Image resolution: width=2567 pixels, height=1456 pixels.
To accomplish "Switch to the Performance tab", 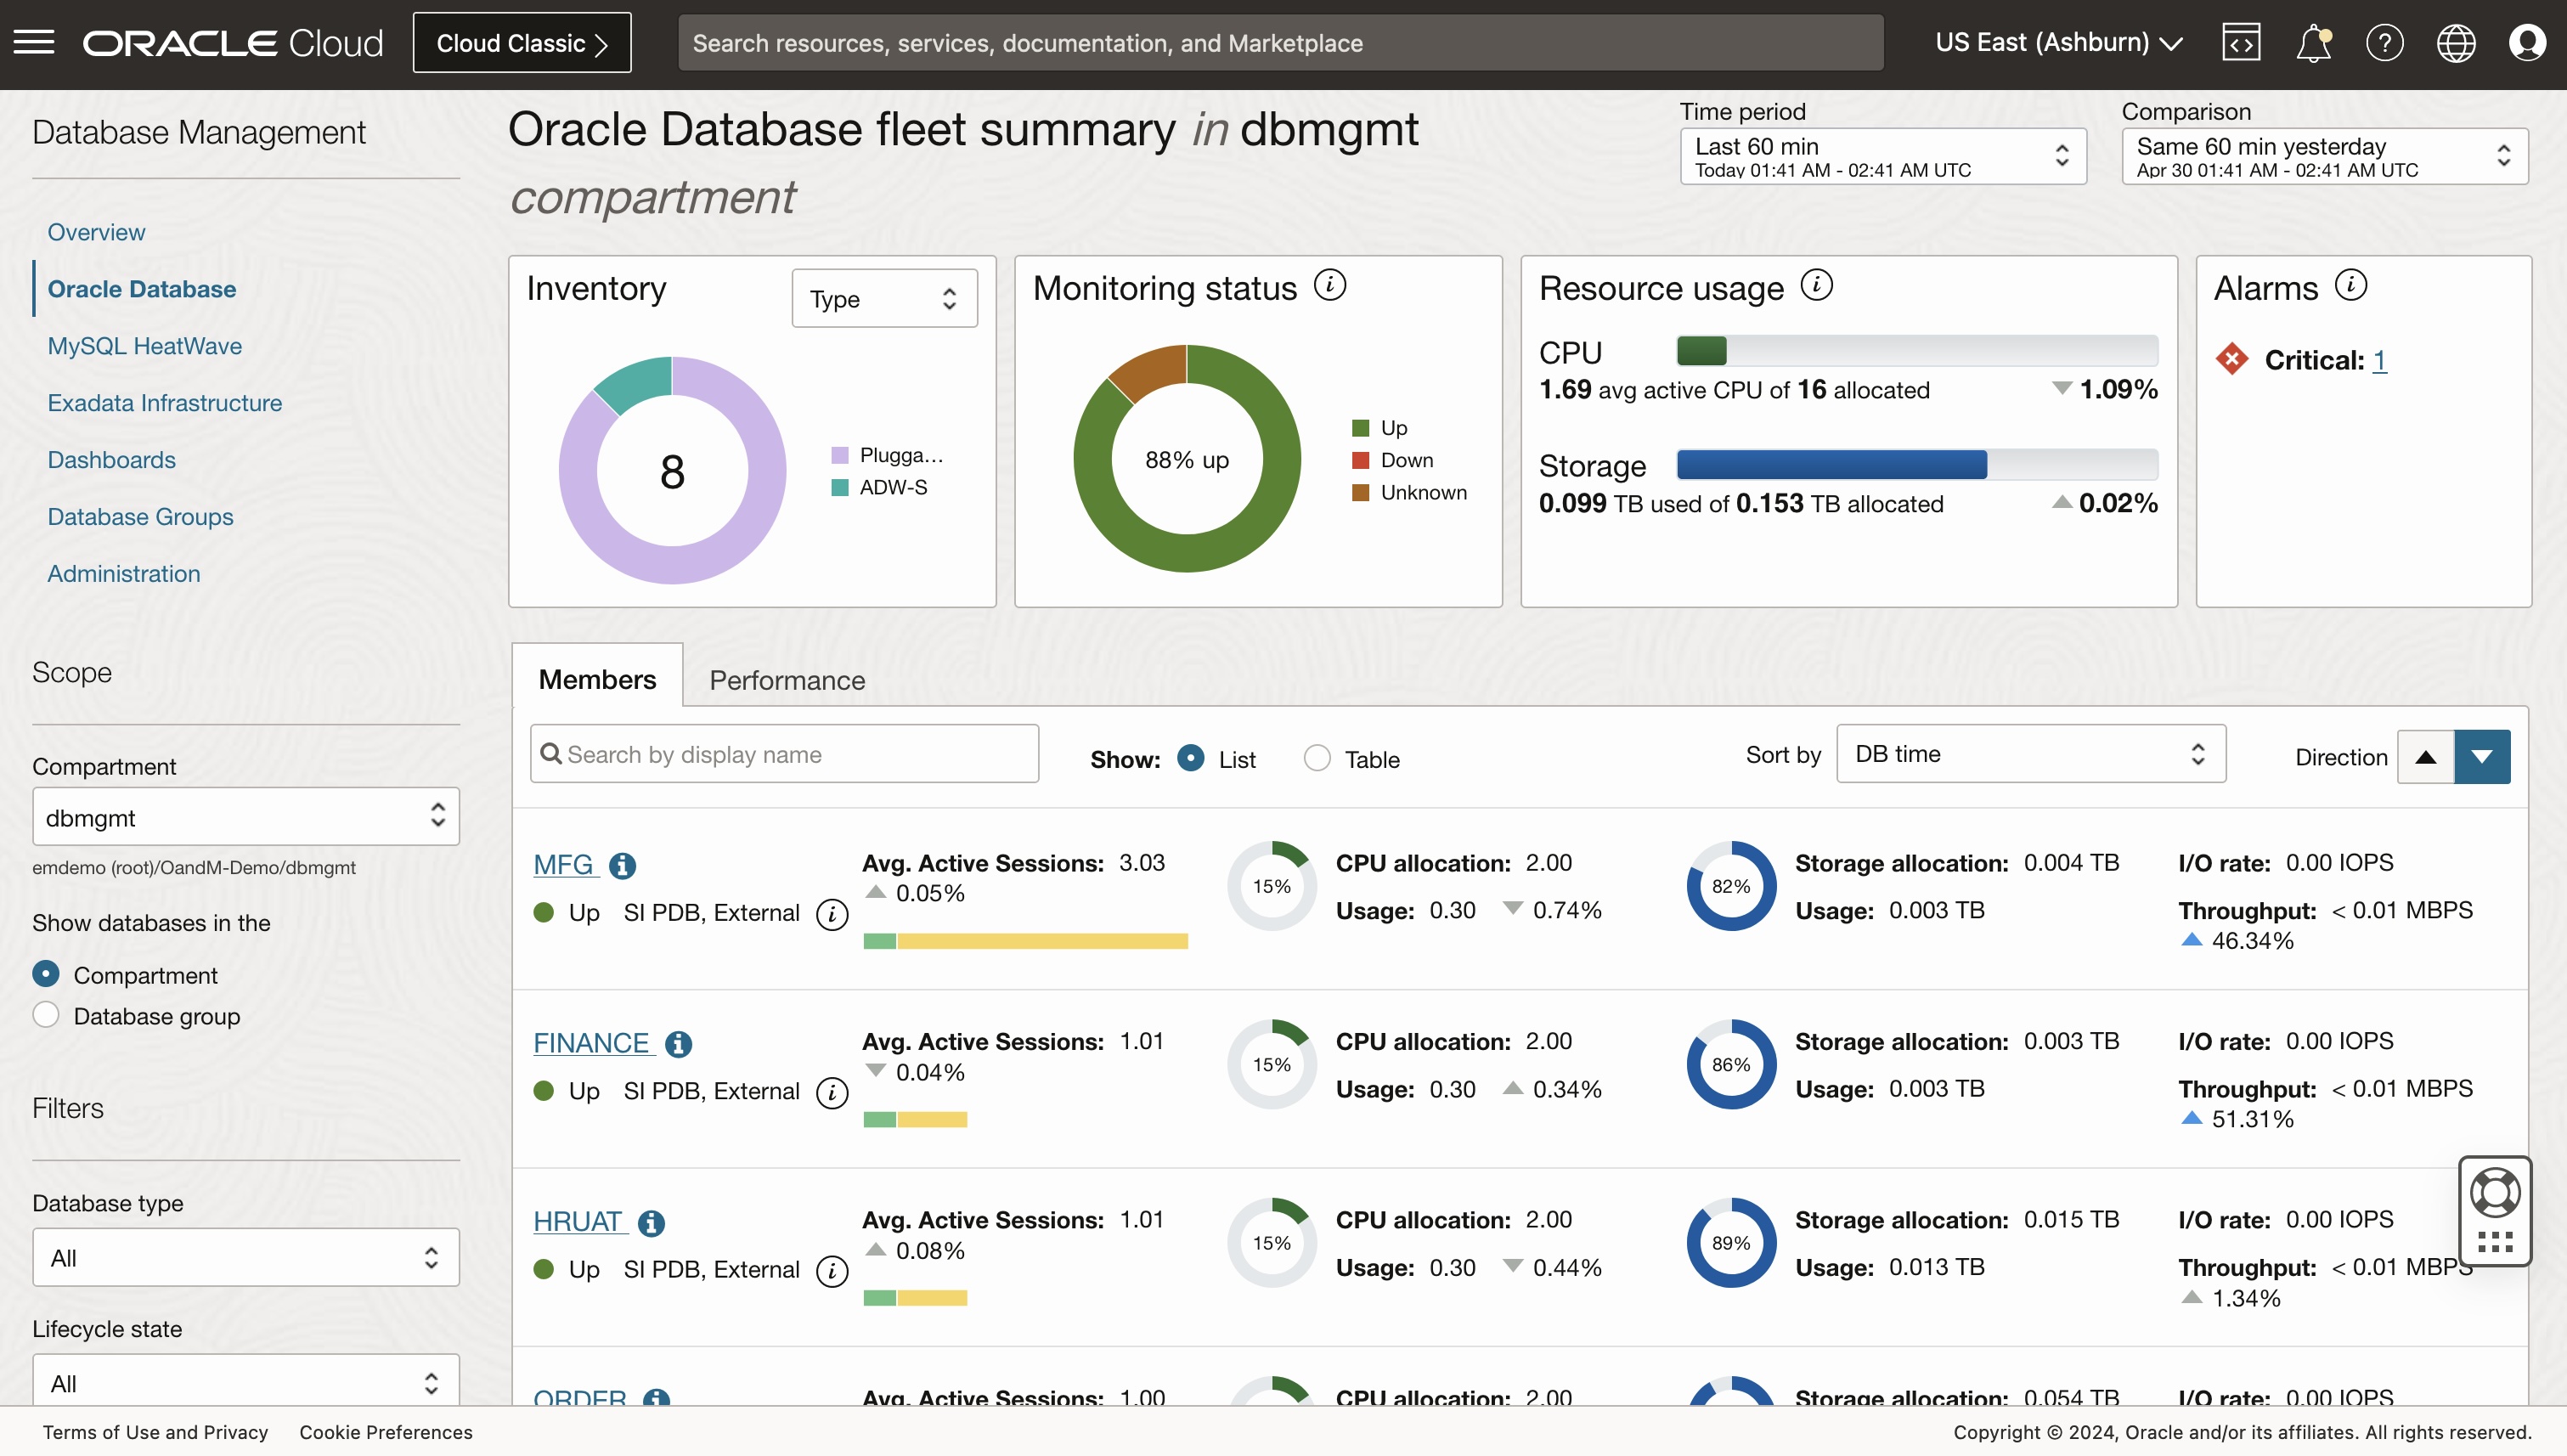I will click(786, 680).
